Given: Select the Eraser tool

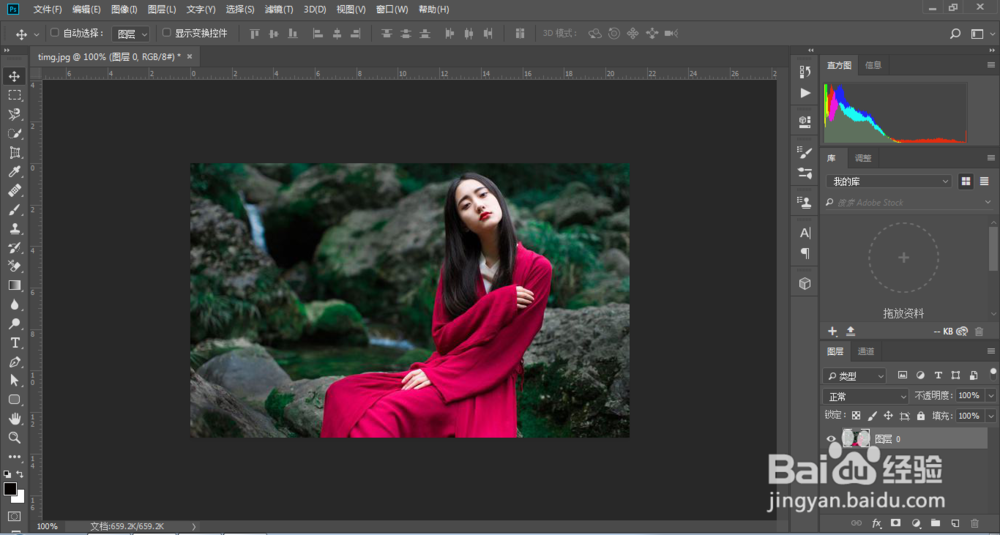Looking at the screenshot, I should pyautogui.click(x=15, y=267).
